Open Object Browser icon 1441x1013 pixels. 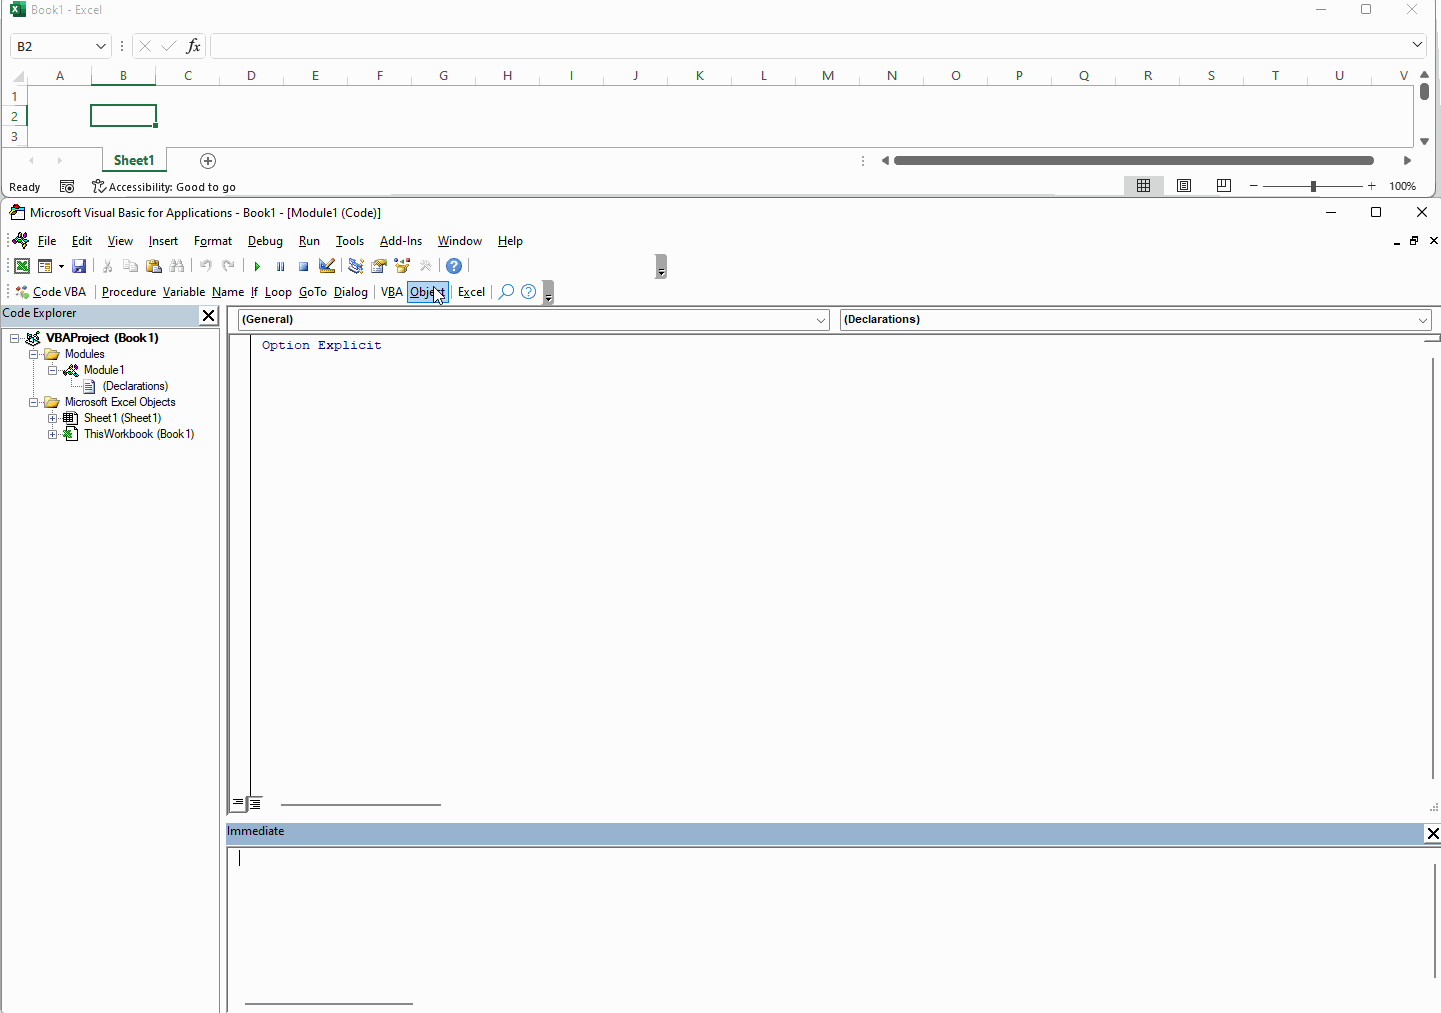pyautogui.click(x=402, y=266)
